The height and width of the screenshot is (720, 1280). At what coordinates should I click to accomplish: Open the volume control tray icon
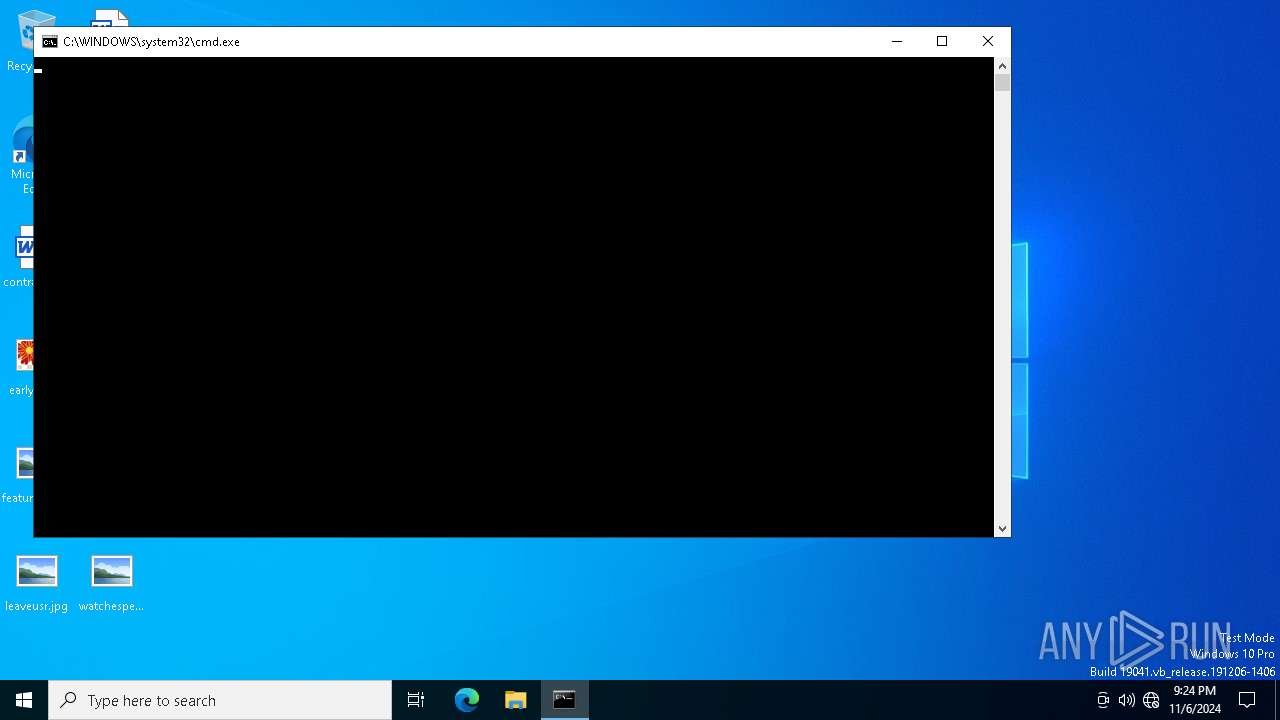click(x=1127, y=700)
